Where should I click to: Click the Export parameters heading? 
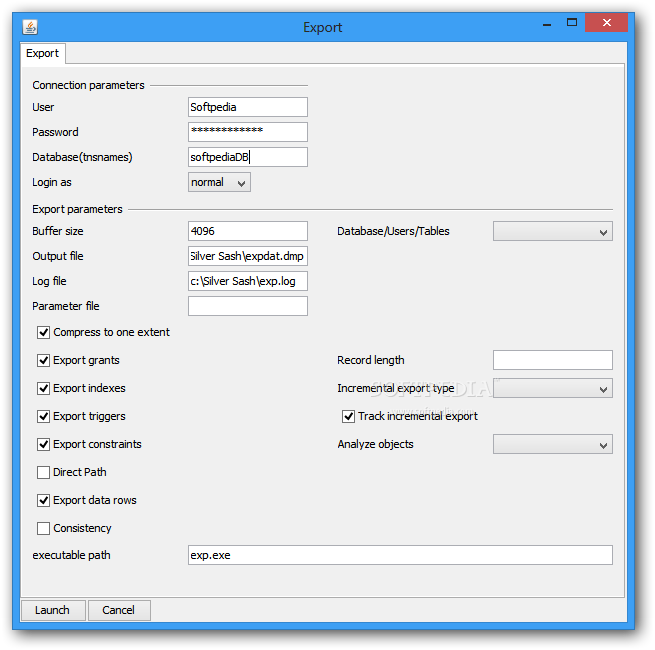tap(77, 209)
